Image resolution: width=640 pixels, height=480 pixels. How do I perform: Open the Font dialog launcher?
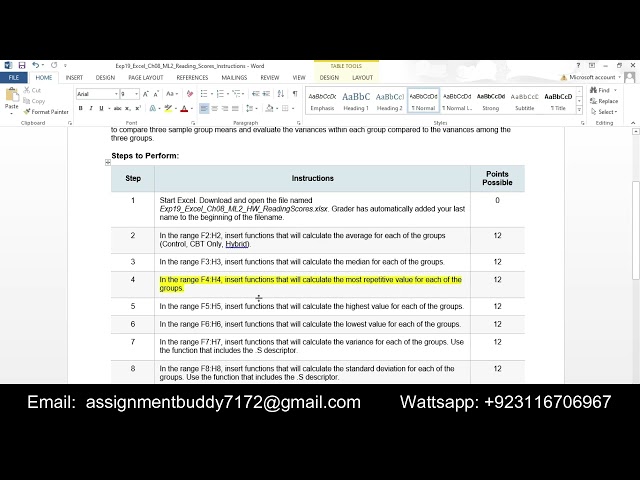click(x=193, y=123)
